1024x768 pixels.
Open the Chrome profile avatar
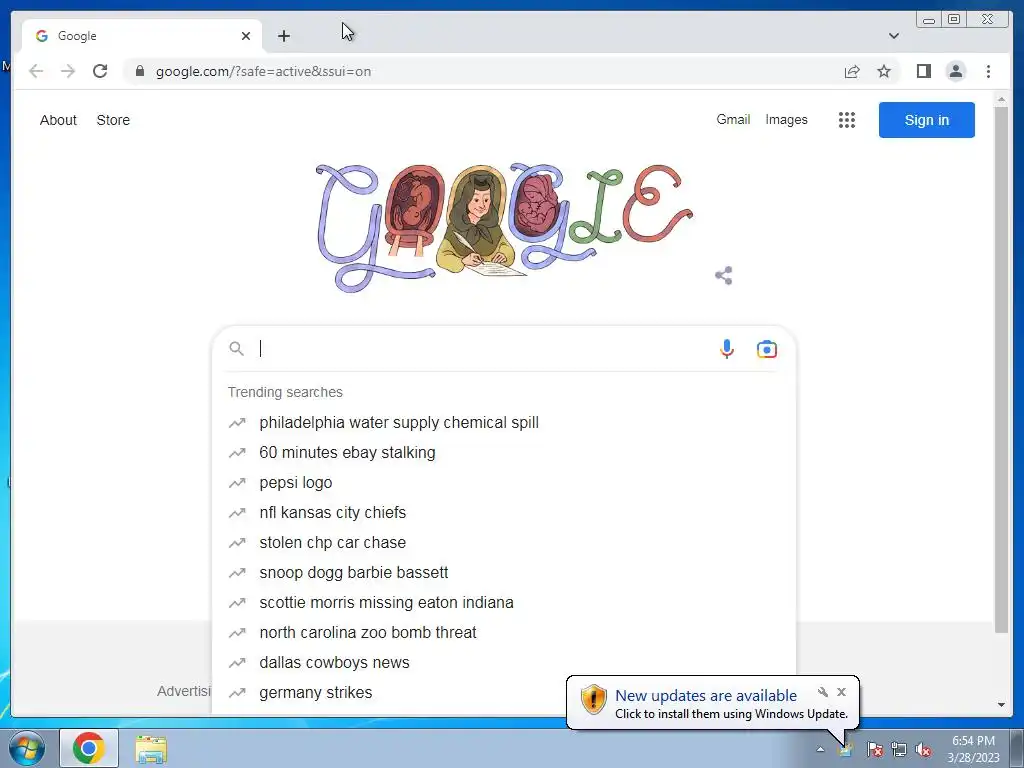coord(955,71)
